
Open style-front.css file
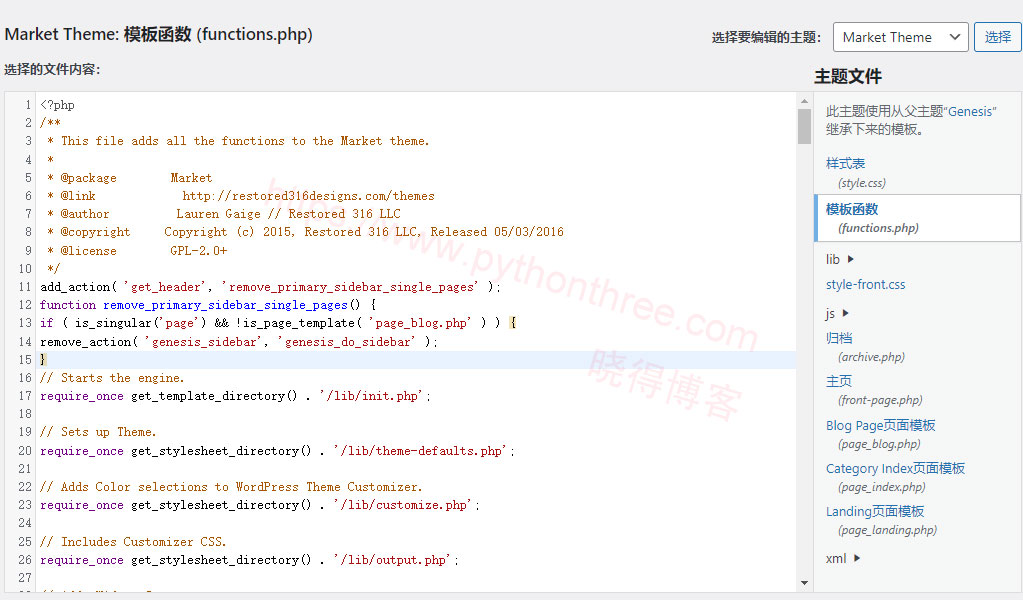click(865, 284)
